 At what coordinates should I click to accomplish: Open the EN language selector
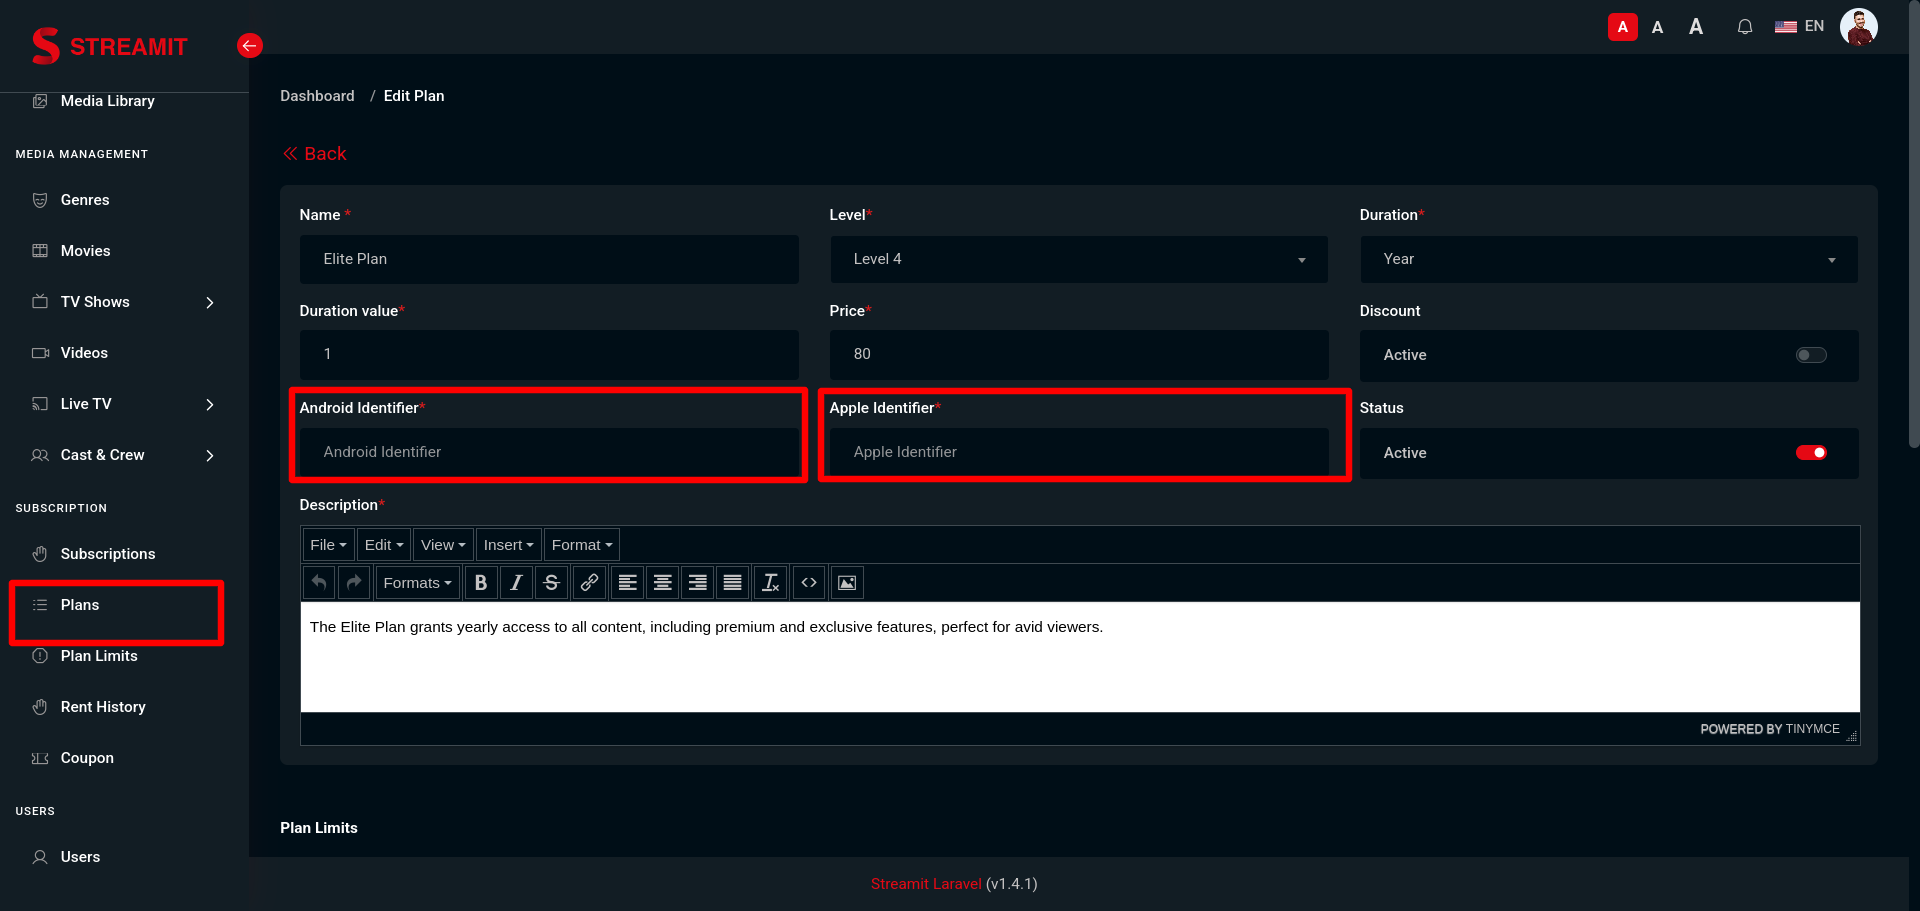[x=1800, y=27]
